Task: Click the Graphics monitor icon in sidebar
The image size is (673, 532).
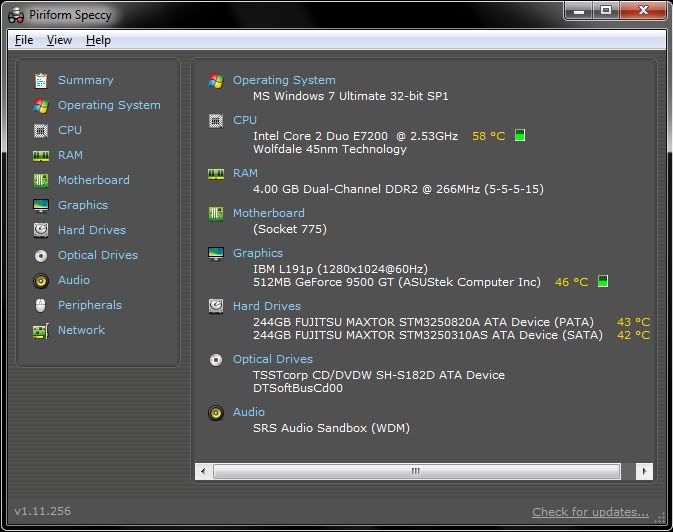Action: click(41, 205)
